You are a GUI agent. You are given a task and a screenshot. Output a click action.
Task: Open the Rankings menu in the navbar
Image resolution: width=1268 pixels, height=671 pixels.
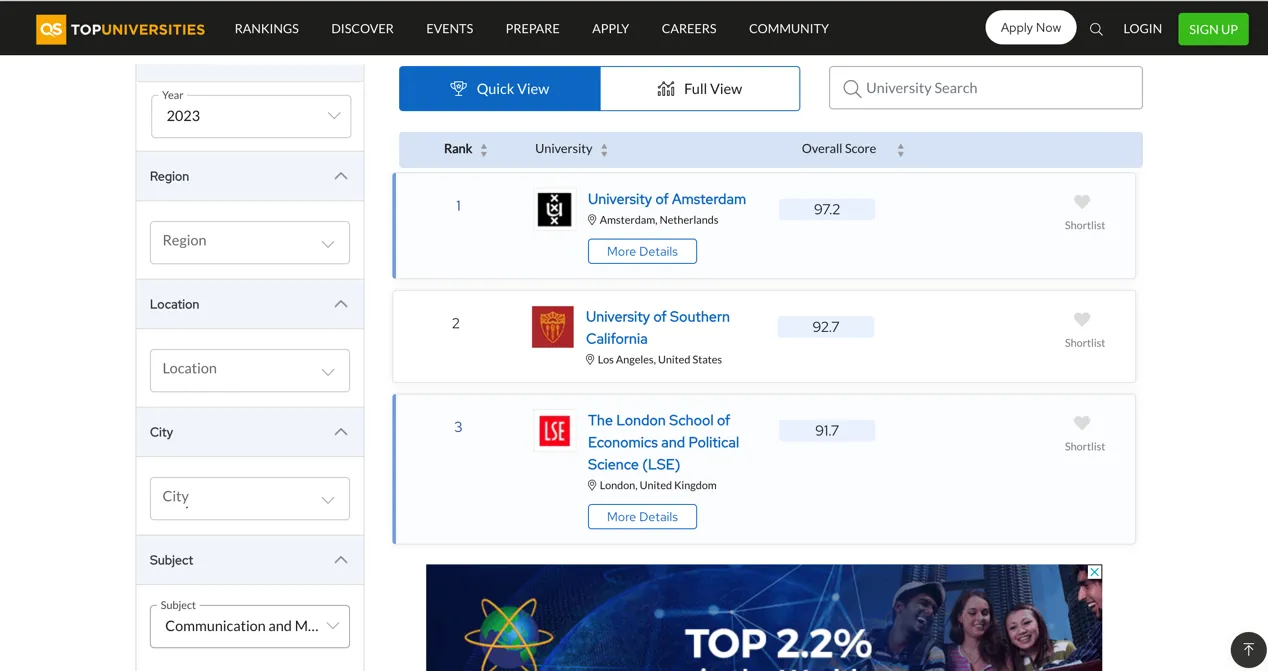coord(266,29)
